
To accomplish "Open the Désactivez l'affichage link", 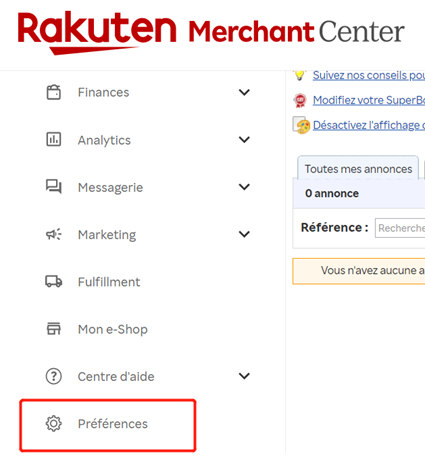I will tap(369, 125).
